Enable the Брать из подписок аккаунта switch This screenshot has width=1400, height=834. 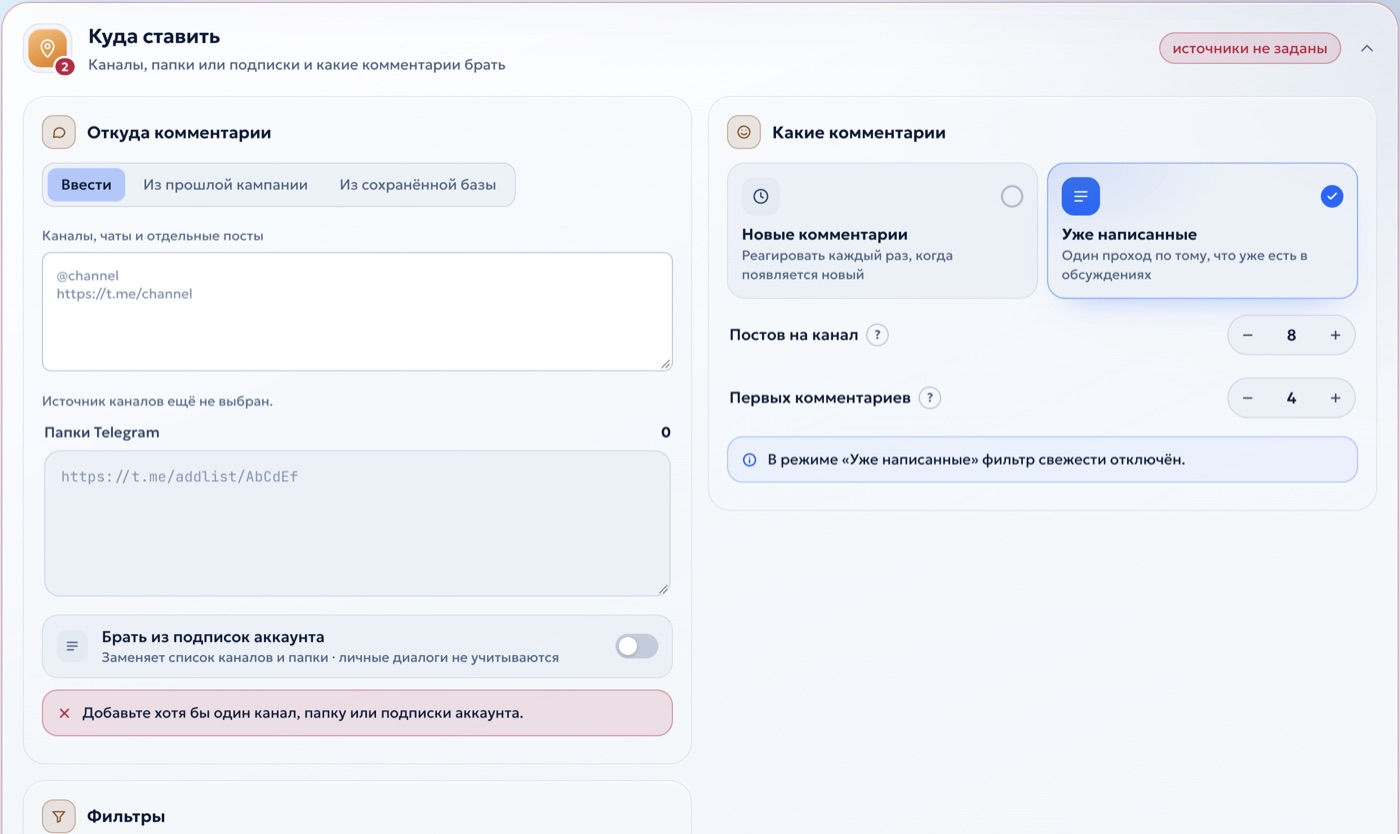[637, 646]
